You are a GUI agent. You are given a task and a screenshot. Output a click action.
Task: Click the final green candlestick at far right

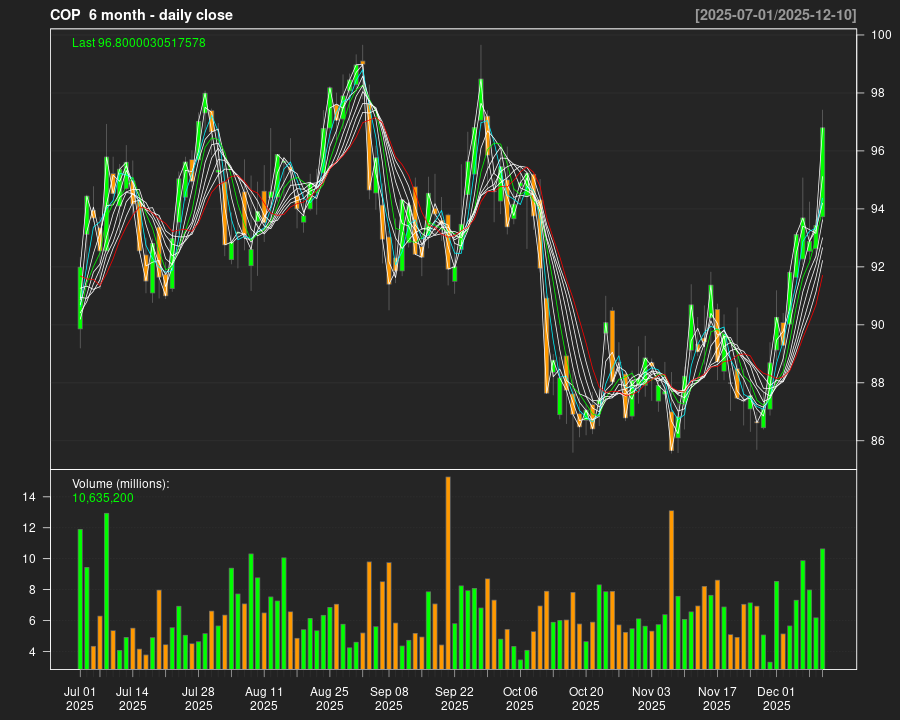click(822, 172)
